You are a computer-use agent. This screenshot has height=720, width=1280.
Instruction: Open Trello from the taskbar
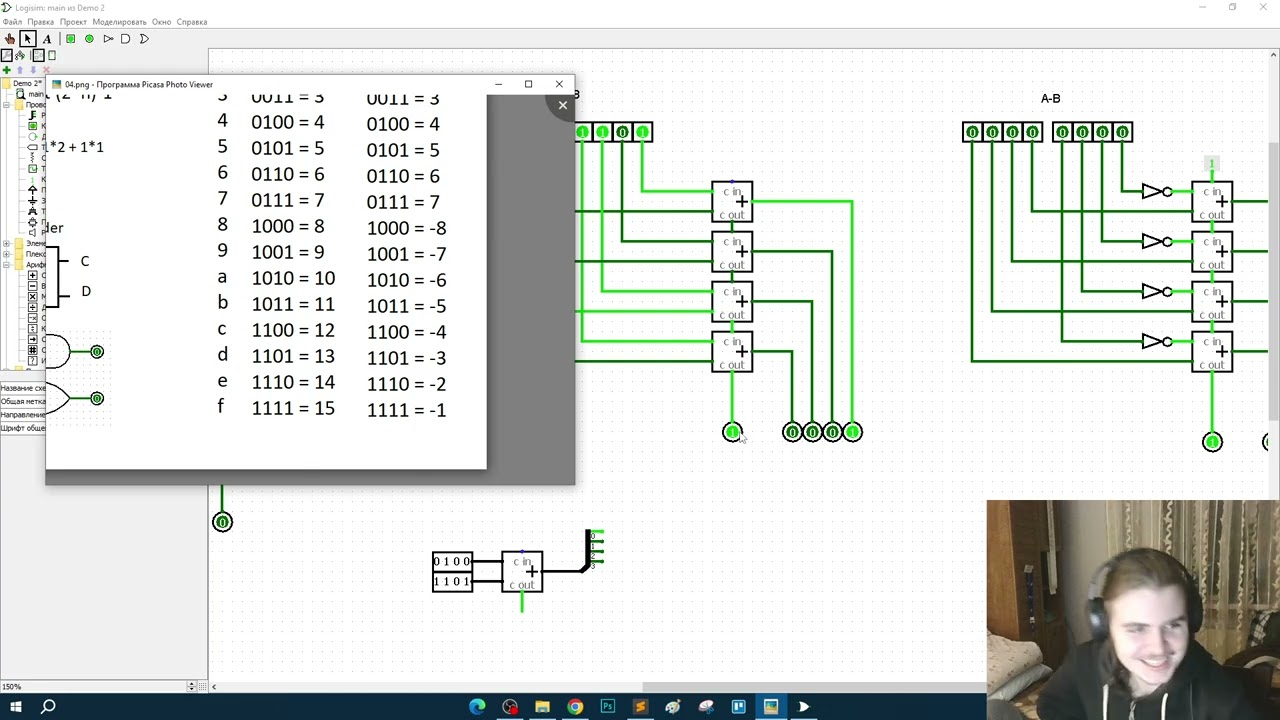(738, 707)
